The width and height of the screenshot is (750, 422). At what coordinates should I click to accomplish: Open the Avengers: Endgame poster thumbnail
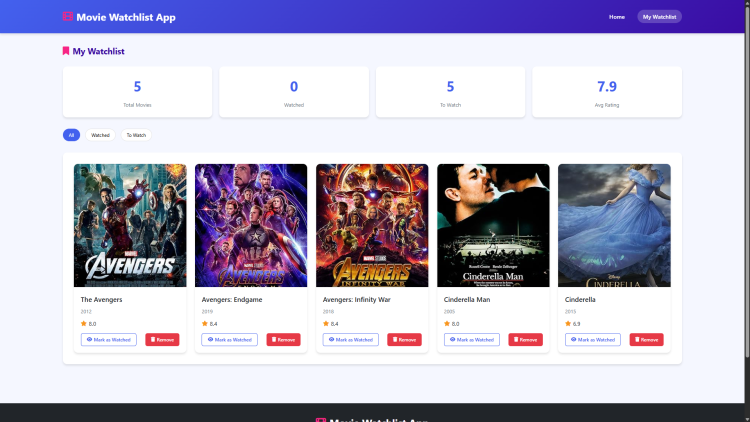point(251,225)
